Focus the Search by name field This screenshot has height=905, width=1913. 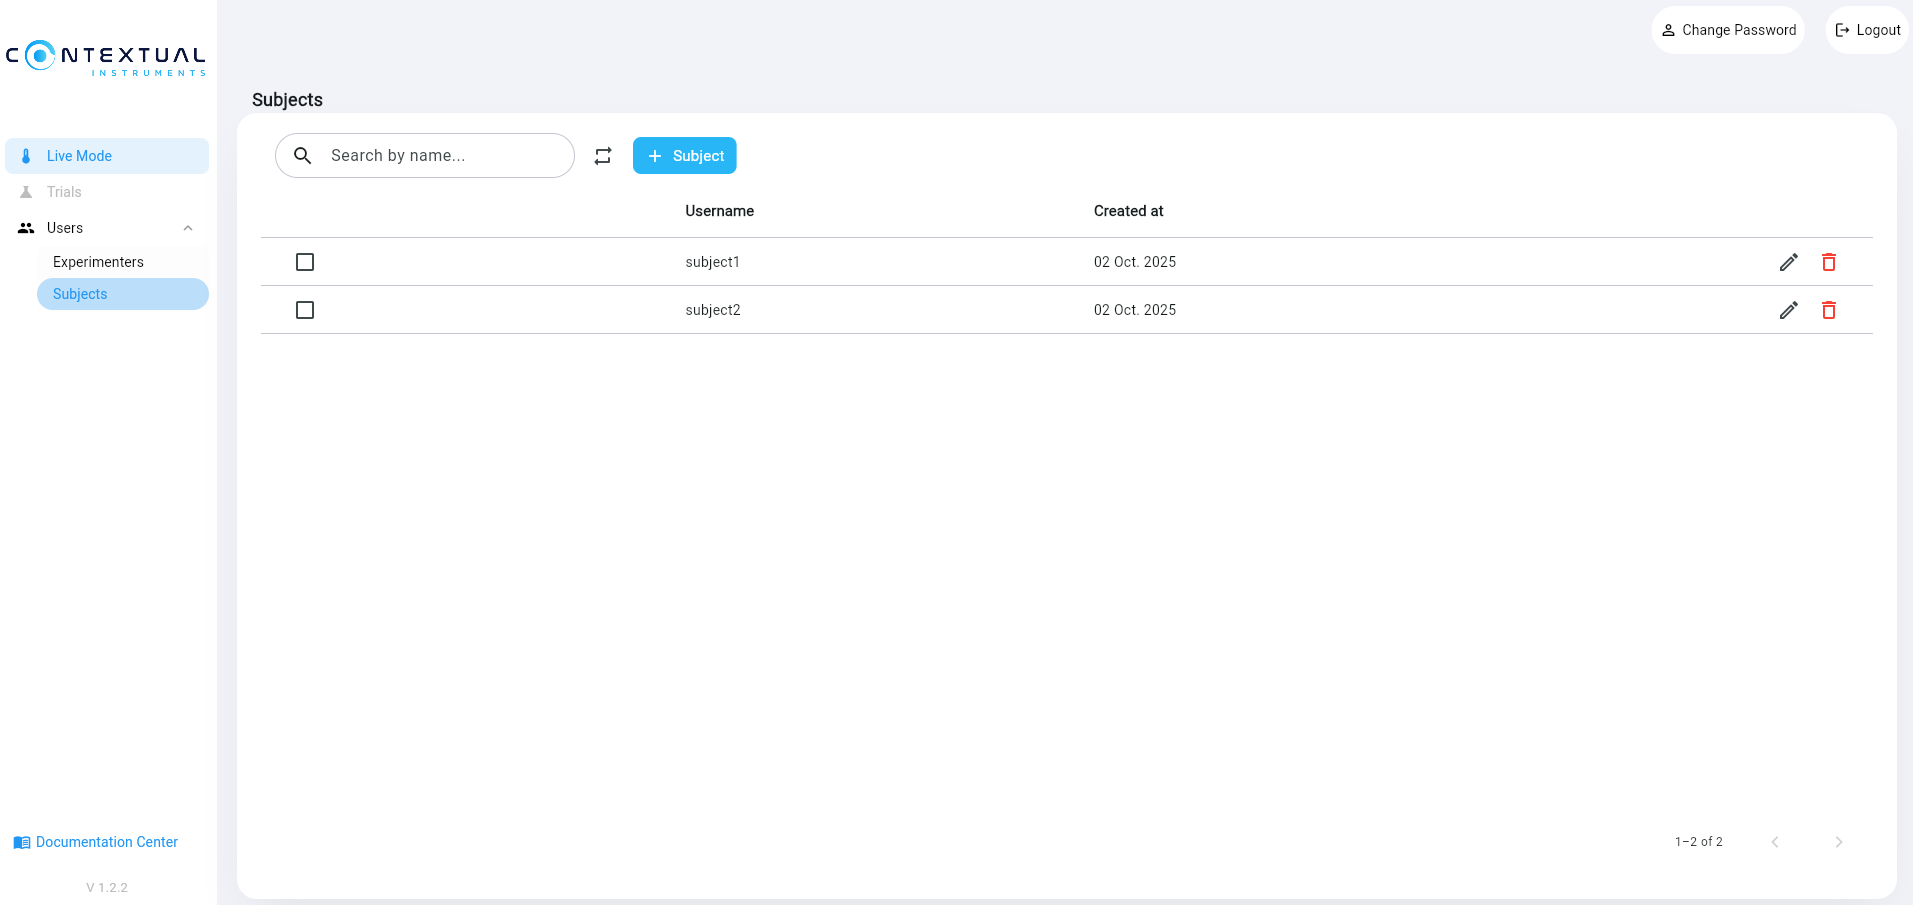[440, 156]
